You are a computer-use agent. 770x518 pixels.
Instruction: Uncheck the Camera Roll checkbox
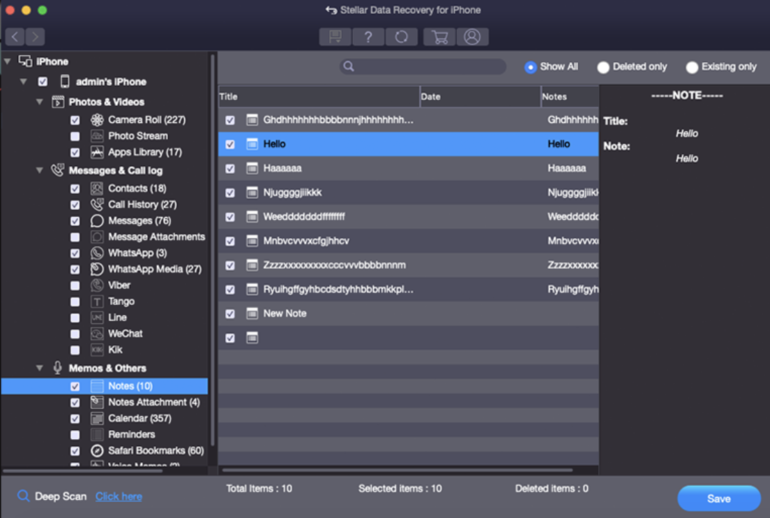pos(75,120)
